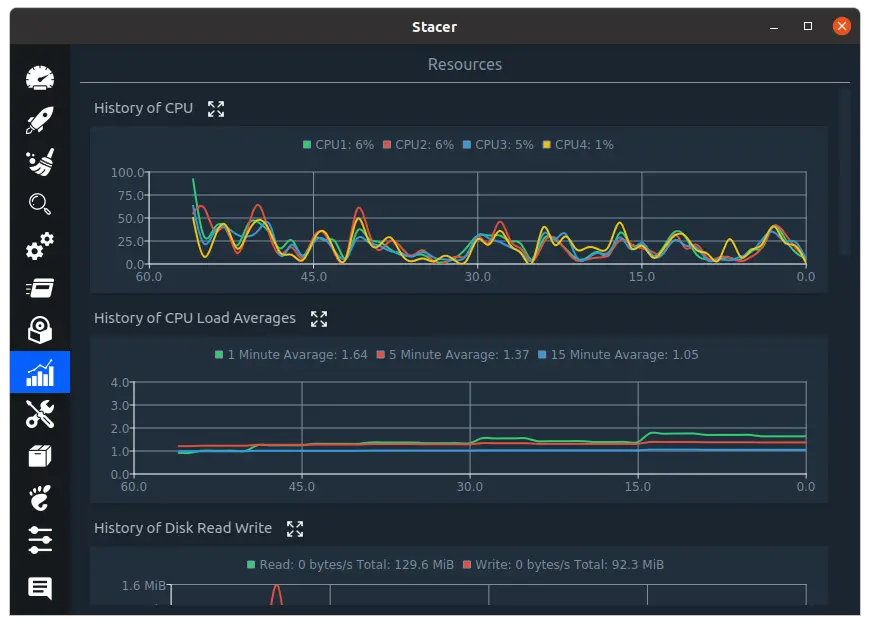The height and width of the screenshot is (625, 870).
Task: Click the CPU3 blue legend marker
Action: (467, 145)
